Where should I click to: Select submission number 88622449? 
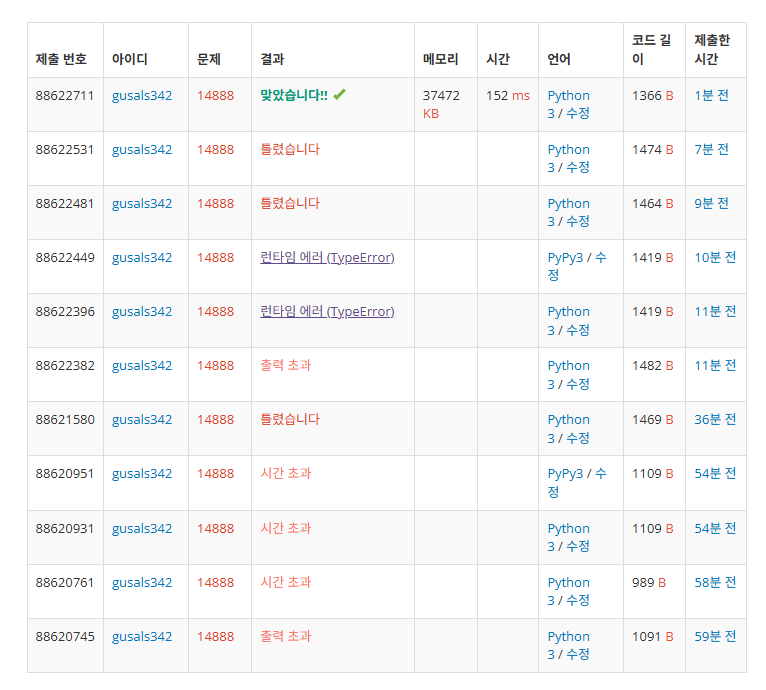(x=65, y=258)
